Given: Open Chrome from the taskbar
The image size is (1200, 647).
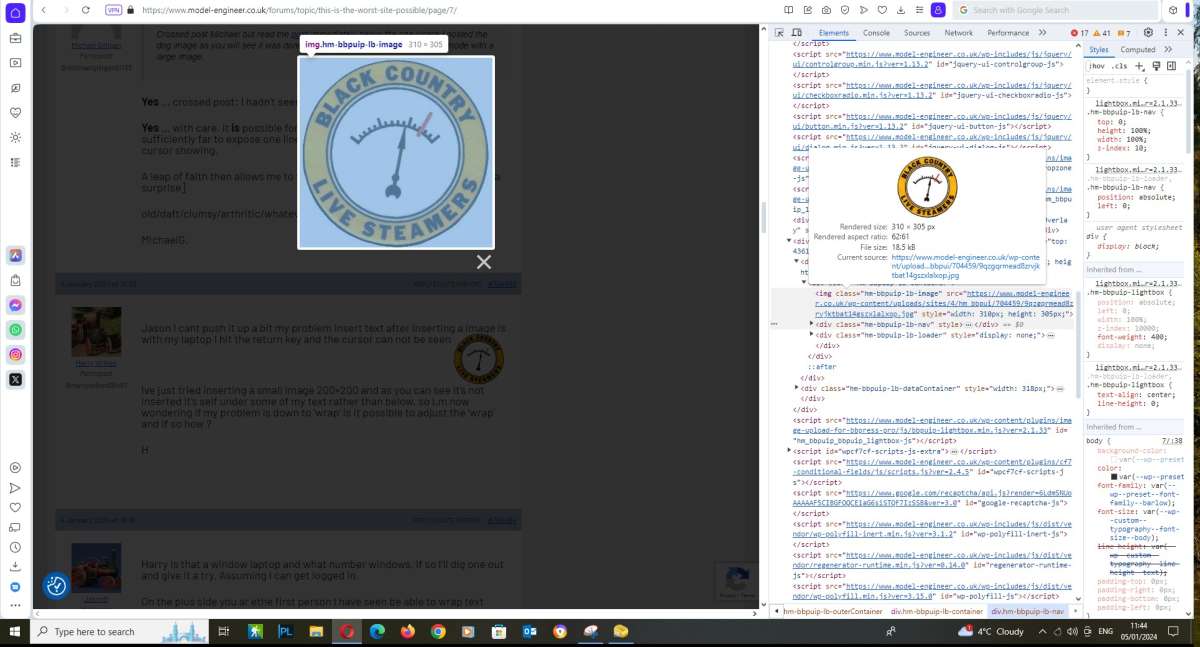Looking at the screenshot, I should (x=438, y=632).
